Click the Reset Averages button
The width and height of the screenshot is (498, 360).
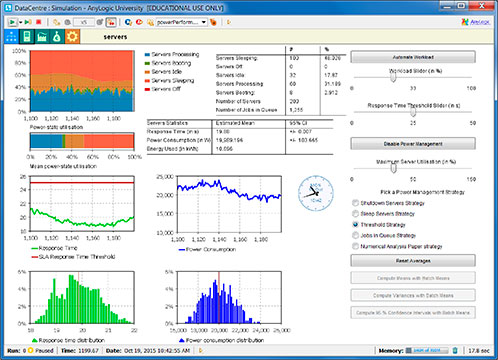[413, 260]
